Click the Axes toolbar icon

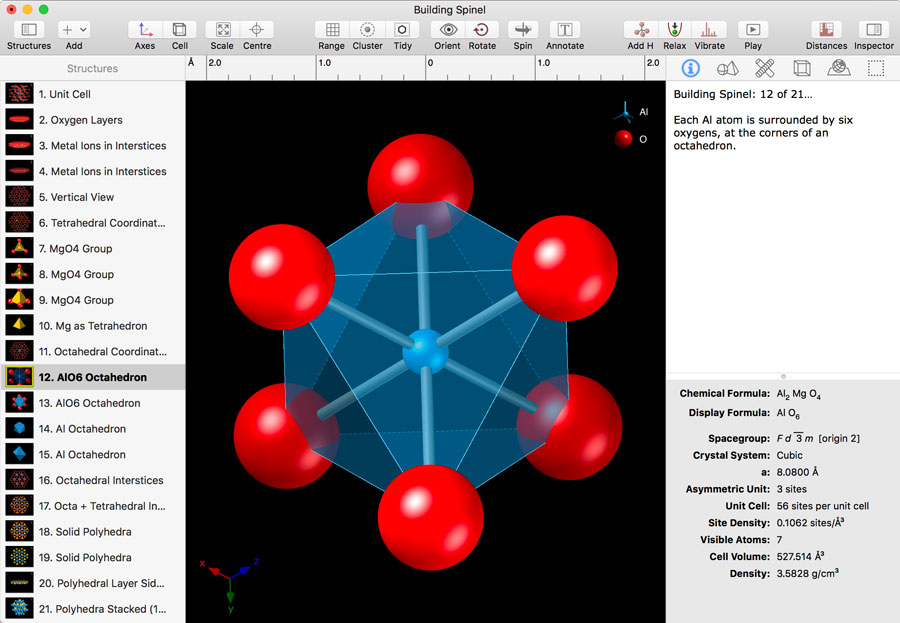pos(145,30)
